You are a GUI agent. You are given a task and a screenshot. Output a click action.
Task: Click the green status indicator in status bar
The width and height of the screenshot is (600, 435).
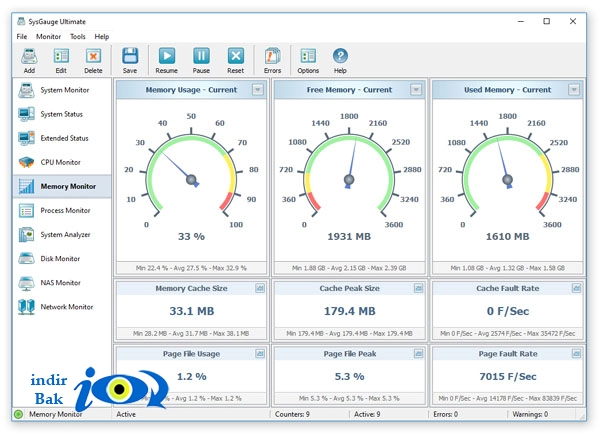pyautogui.click(x=18, y=414)
